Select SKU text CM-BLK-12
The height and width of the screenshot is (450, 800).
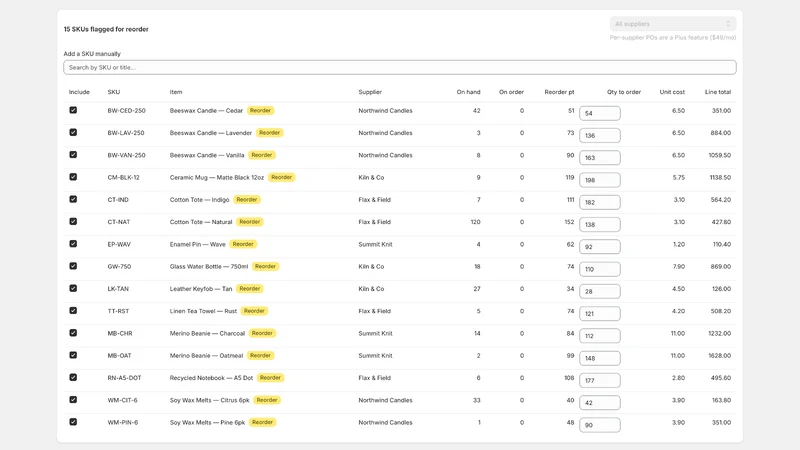pyautogui.click(x=123, y=178)
